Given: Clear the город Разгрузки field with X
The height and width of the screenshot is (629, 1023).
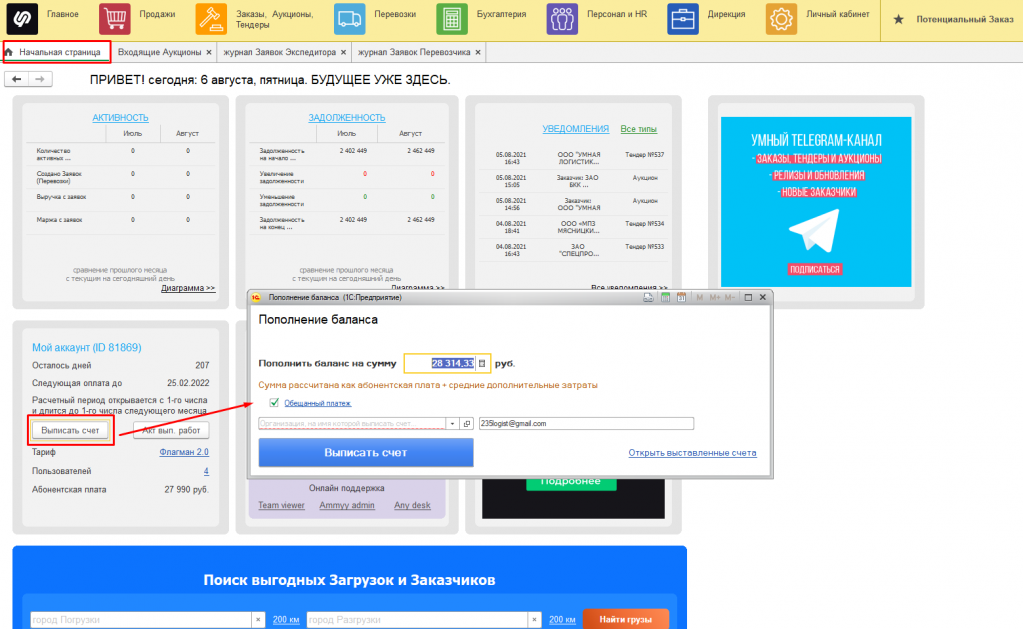Looking at the screenshot, I should coord(534,620).
